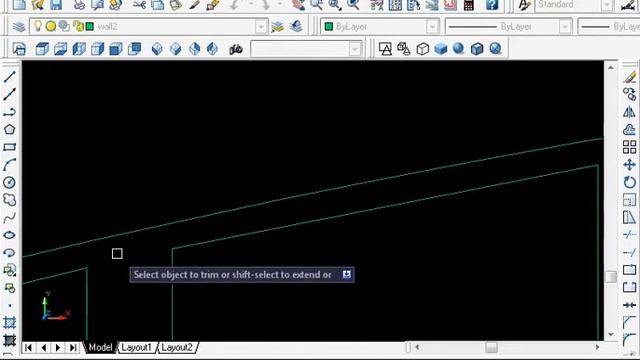Screen dimensions: 640x360
Task: Select the Copy object tool
Action: pos(630,94)
